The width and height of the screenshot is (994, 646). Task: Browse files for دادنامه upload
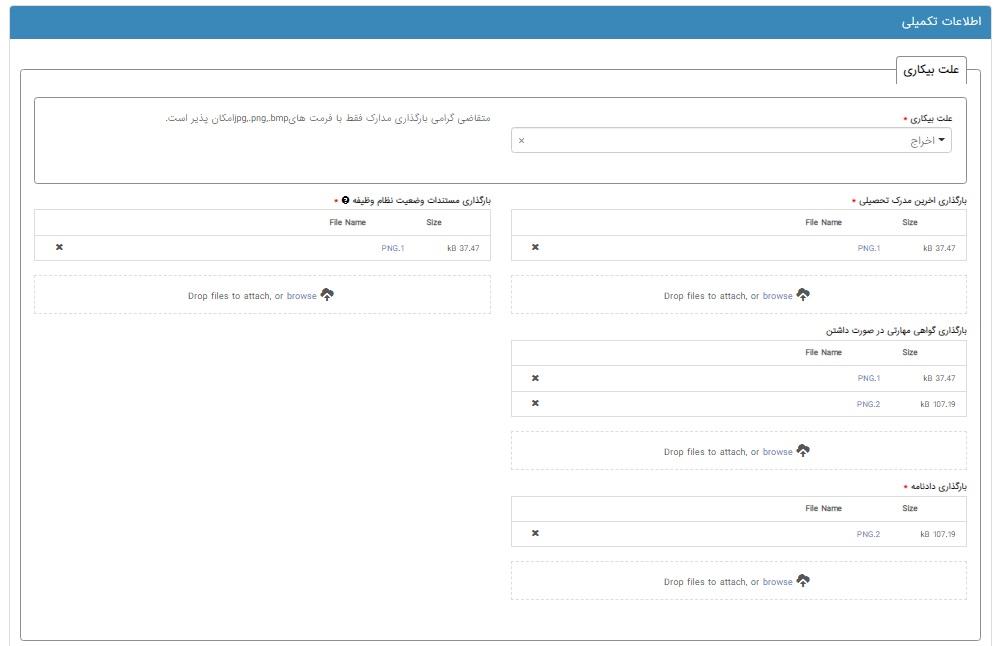[x=777, y=582]
